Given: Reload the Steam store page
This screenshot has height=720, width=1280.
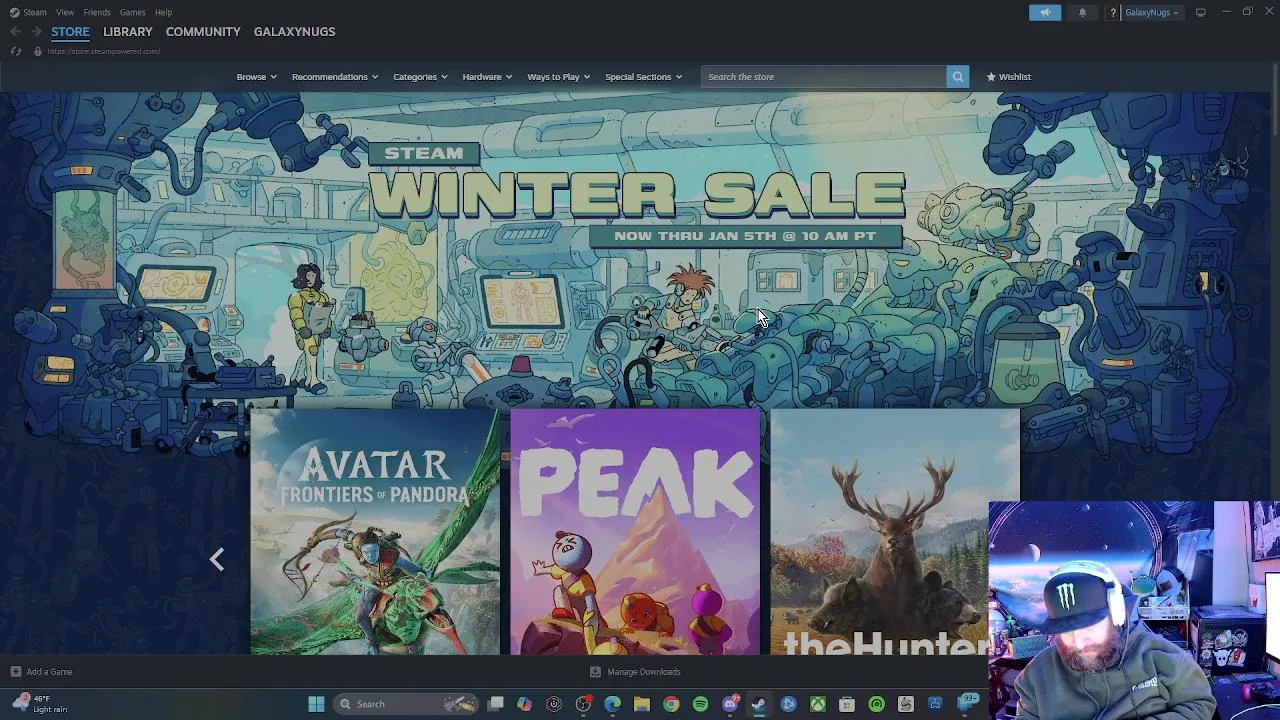Looking at the screenshot, I should point(16,51).
